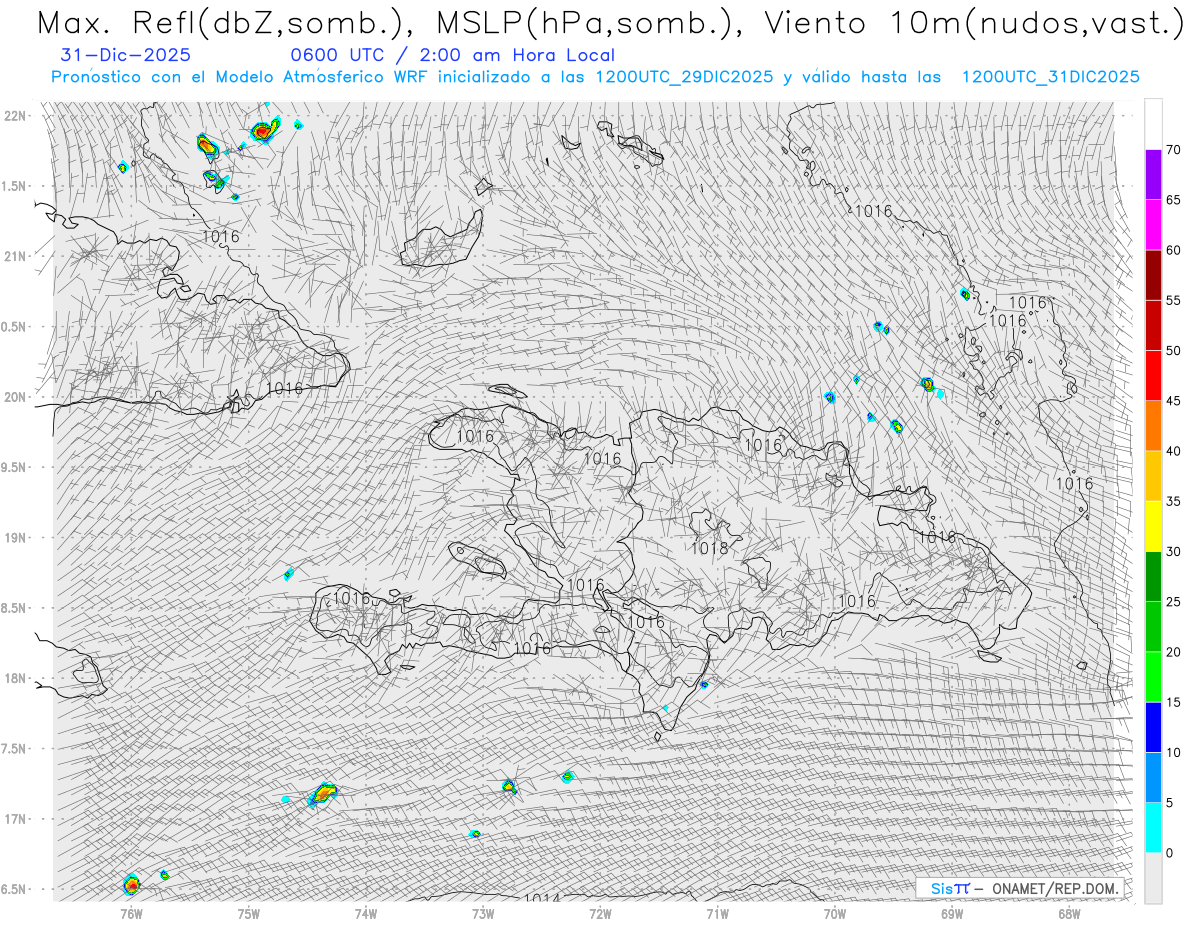
Task: Click the colorbar label '65'
Action: [x=1173, y=200]
